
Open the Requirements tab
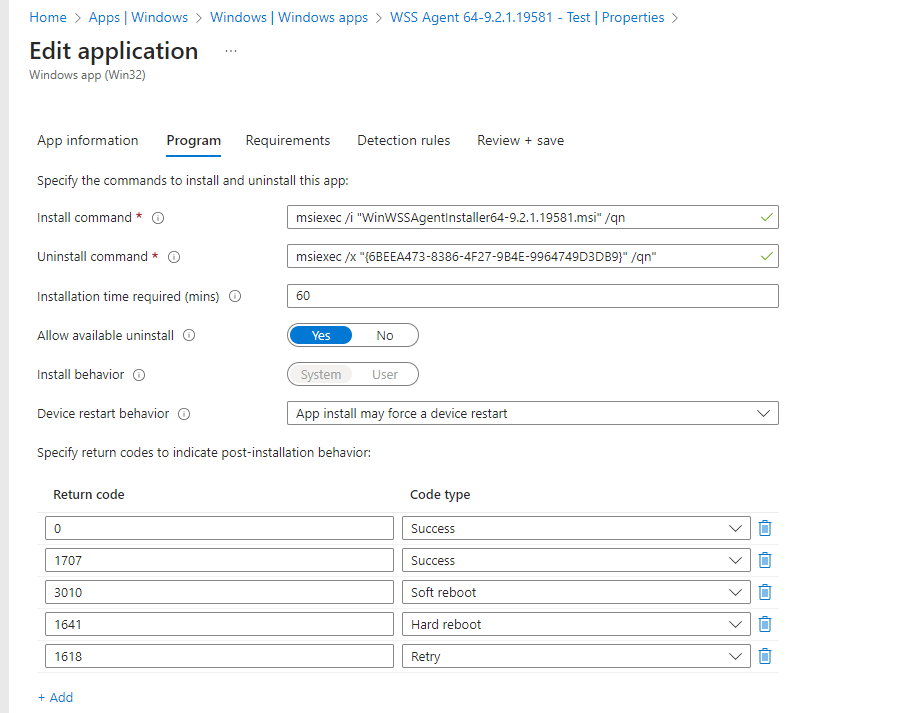[x=288, y=140]
